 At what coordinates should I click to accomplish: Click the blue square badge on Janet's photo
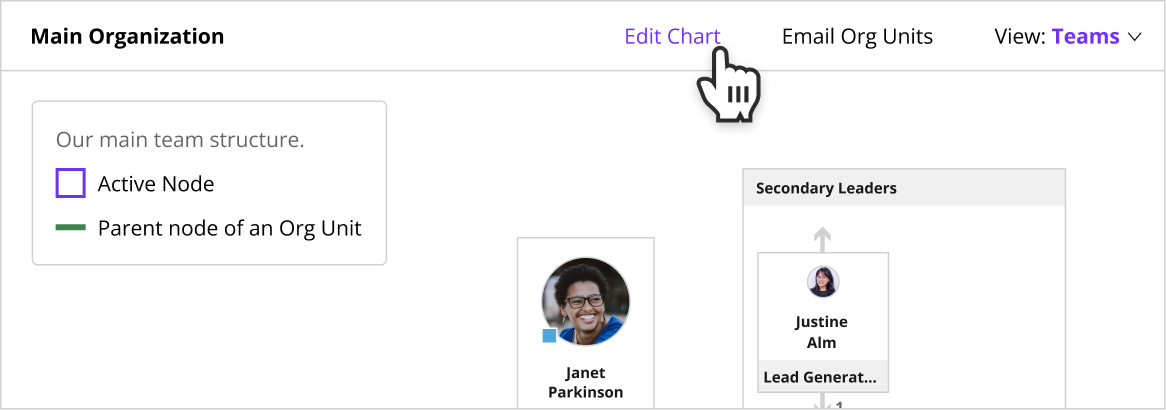pos(550,336)
